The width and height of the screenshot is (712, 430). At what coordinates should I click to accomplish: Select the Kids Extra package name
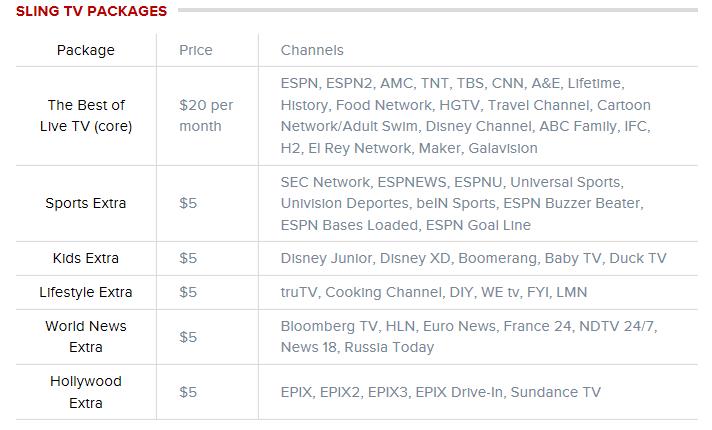[86, 258]
